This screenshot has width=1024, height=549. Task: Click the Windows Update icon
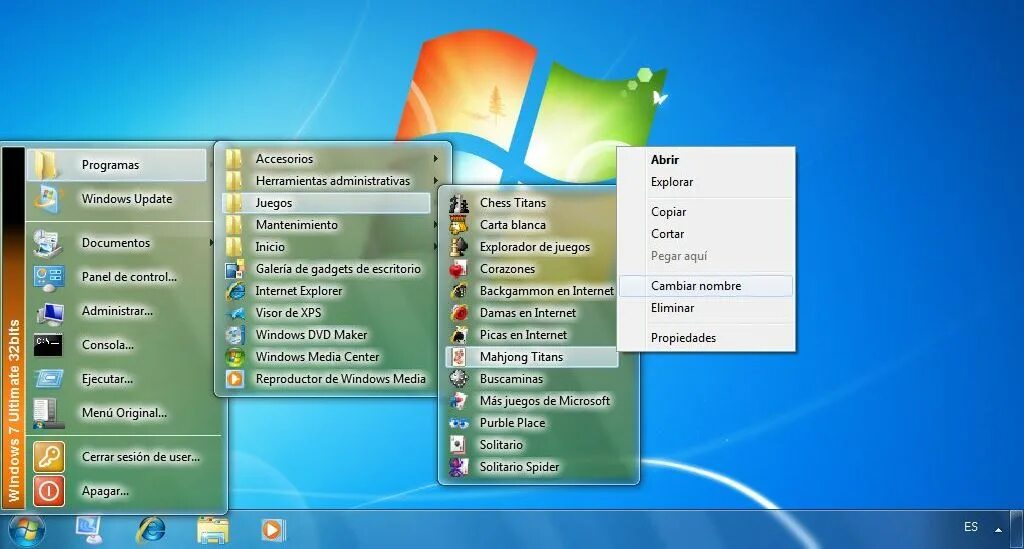pos(48,199)
